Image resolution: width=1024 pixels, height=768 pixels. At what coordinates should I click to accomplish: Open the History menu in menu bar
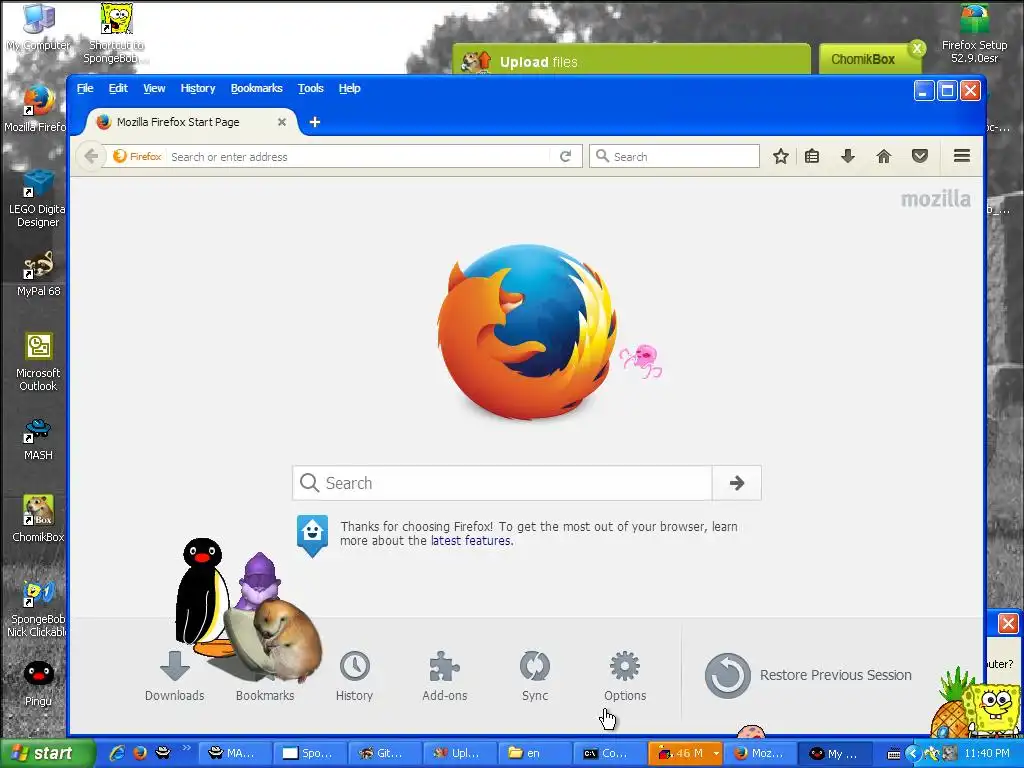coord(198,88)
